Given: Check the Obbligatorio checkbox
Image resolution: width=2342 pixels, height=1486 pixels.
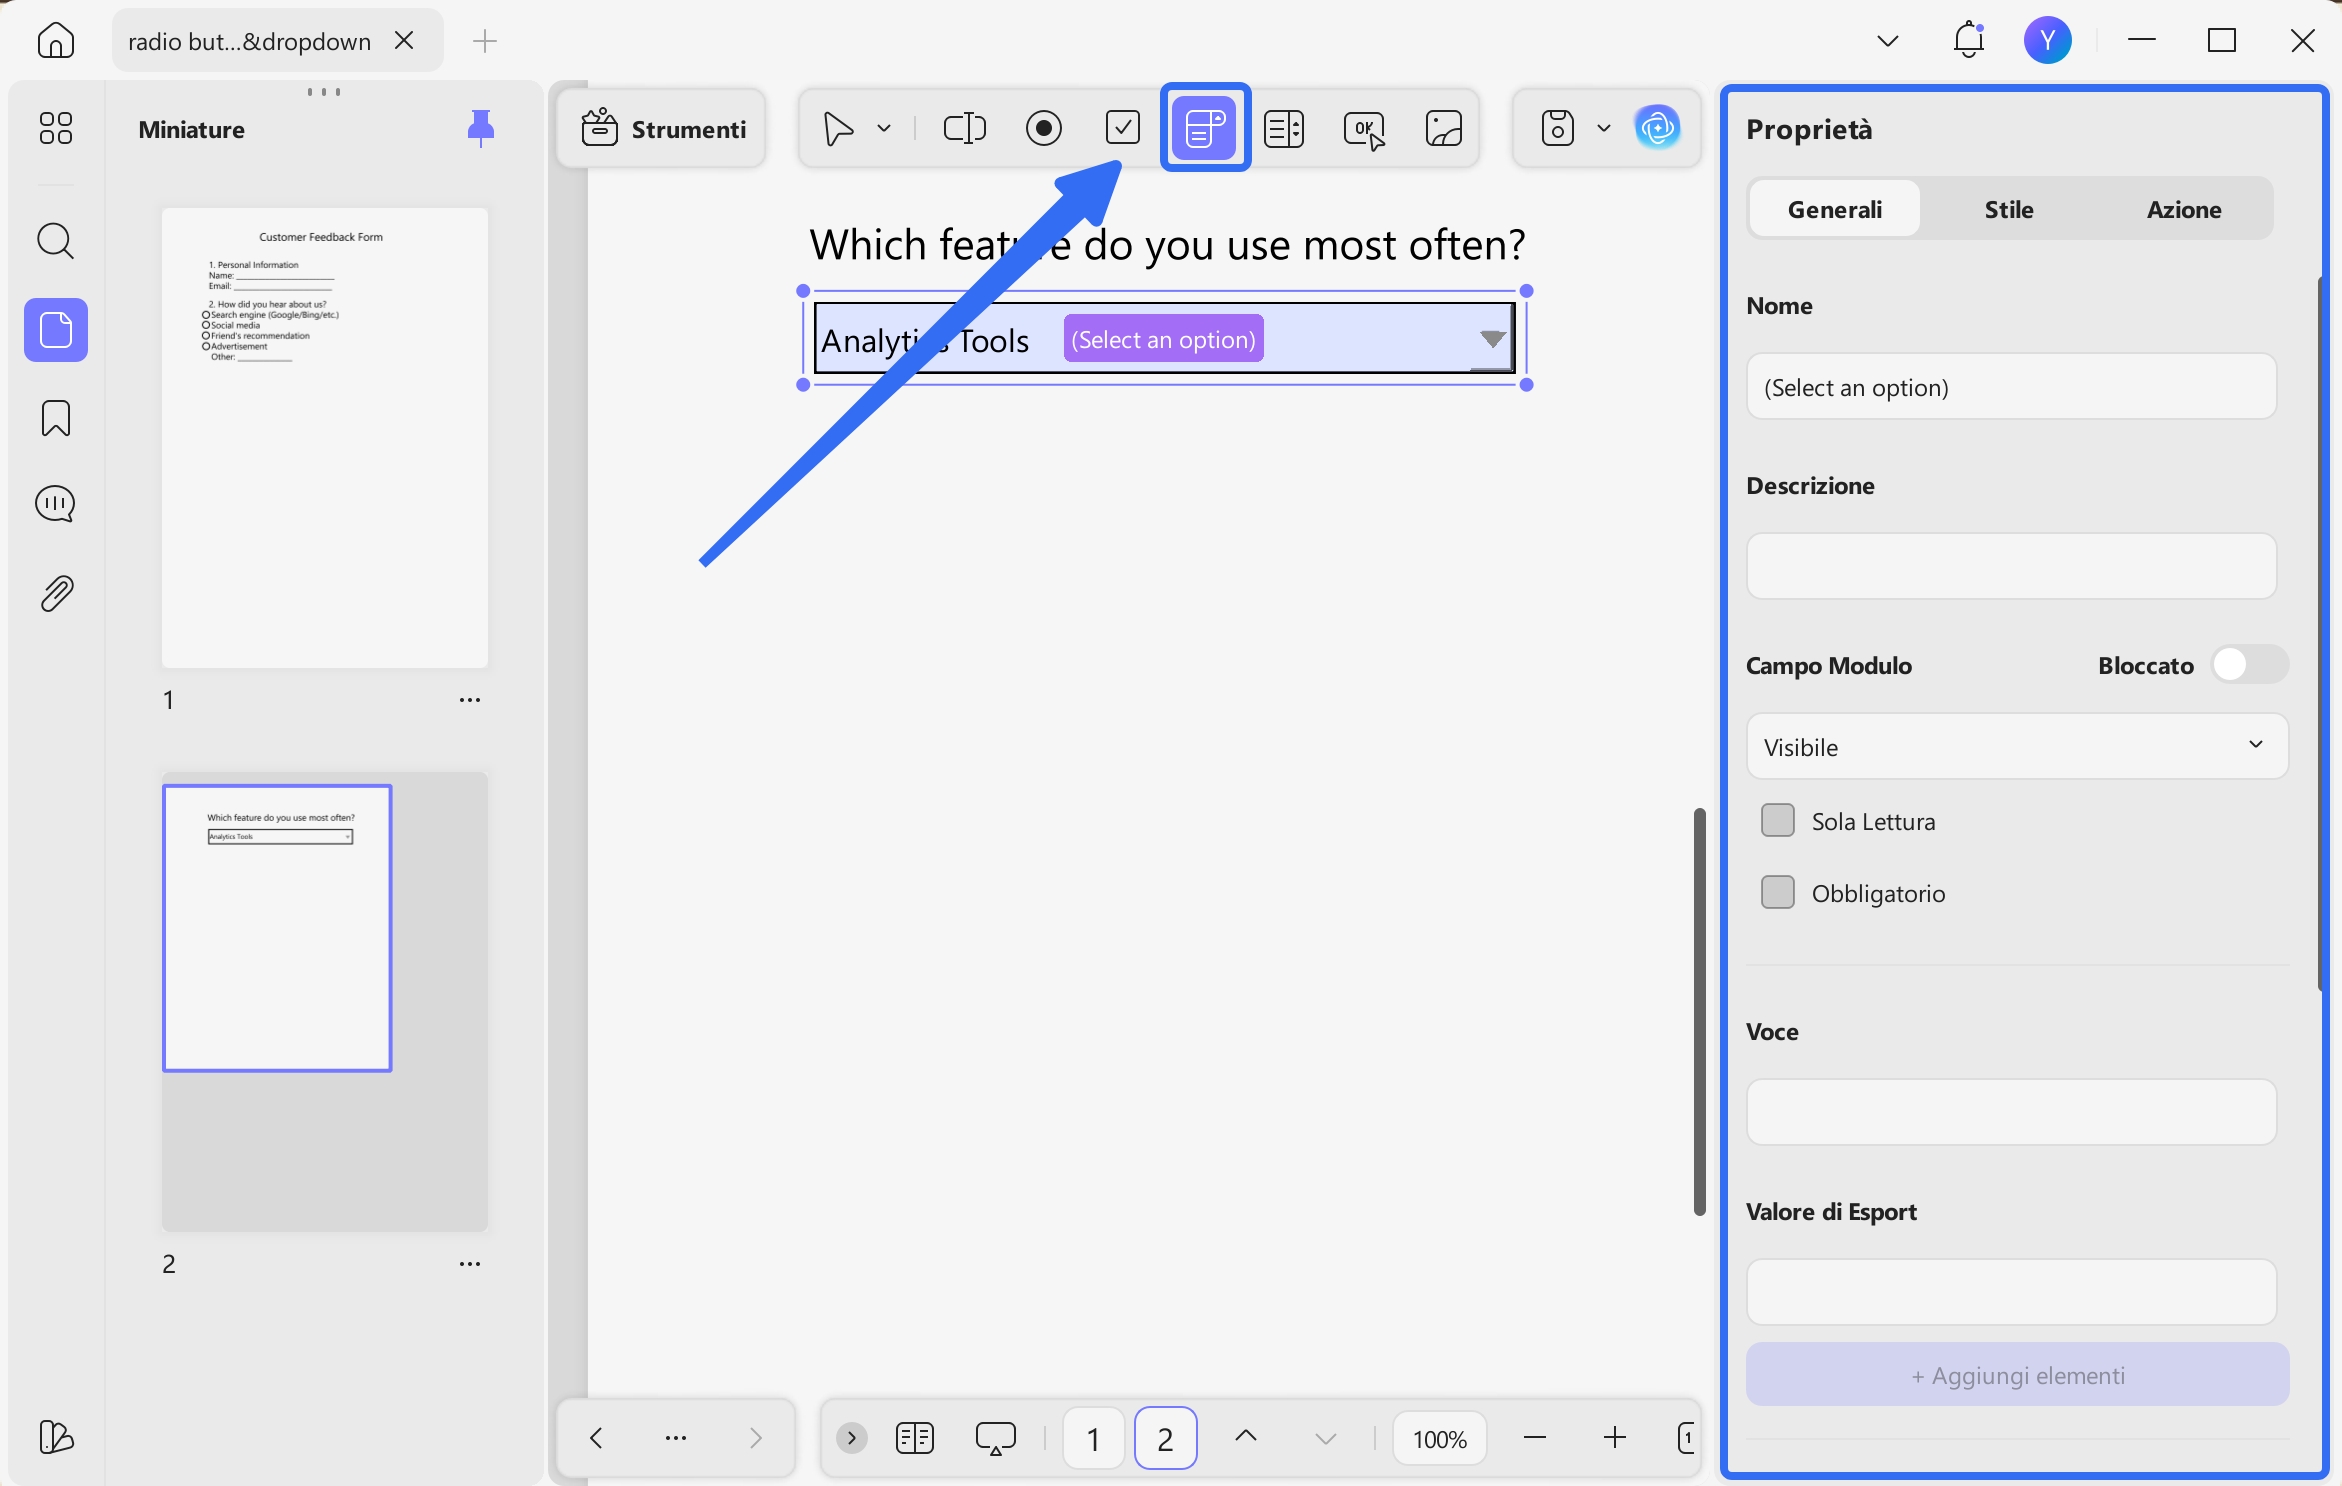Looking at the screenshot, I should pyautogui.click(x=1777, y=893).
